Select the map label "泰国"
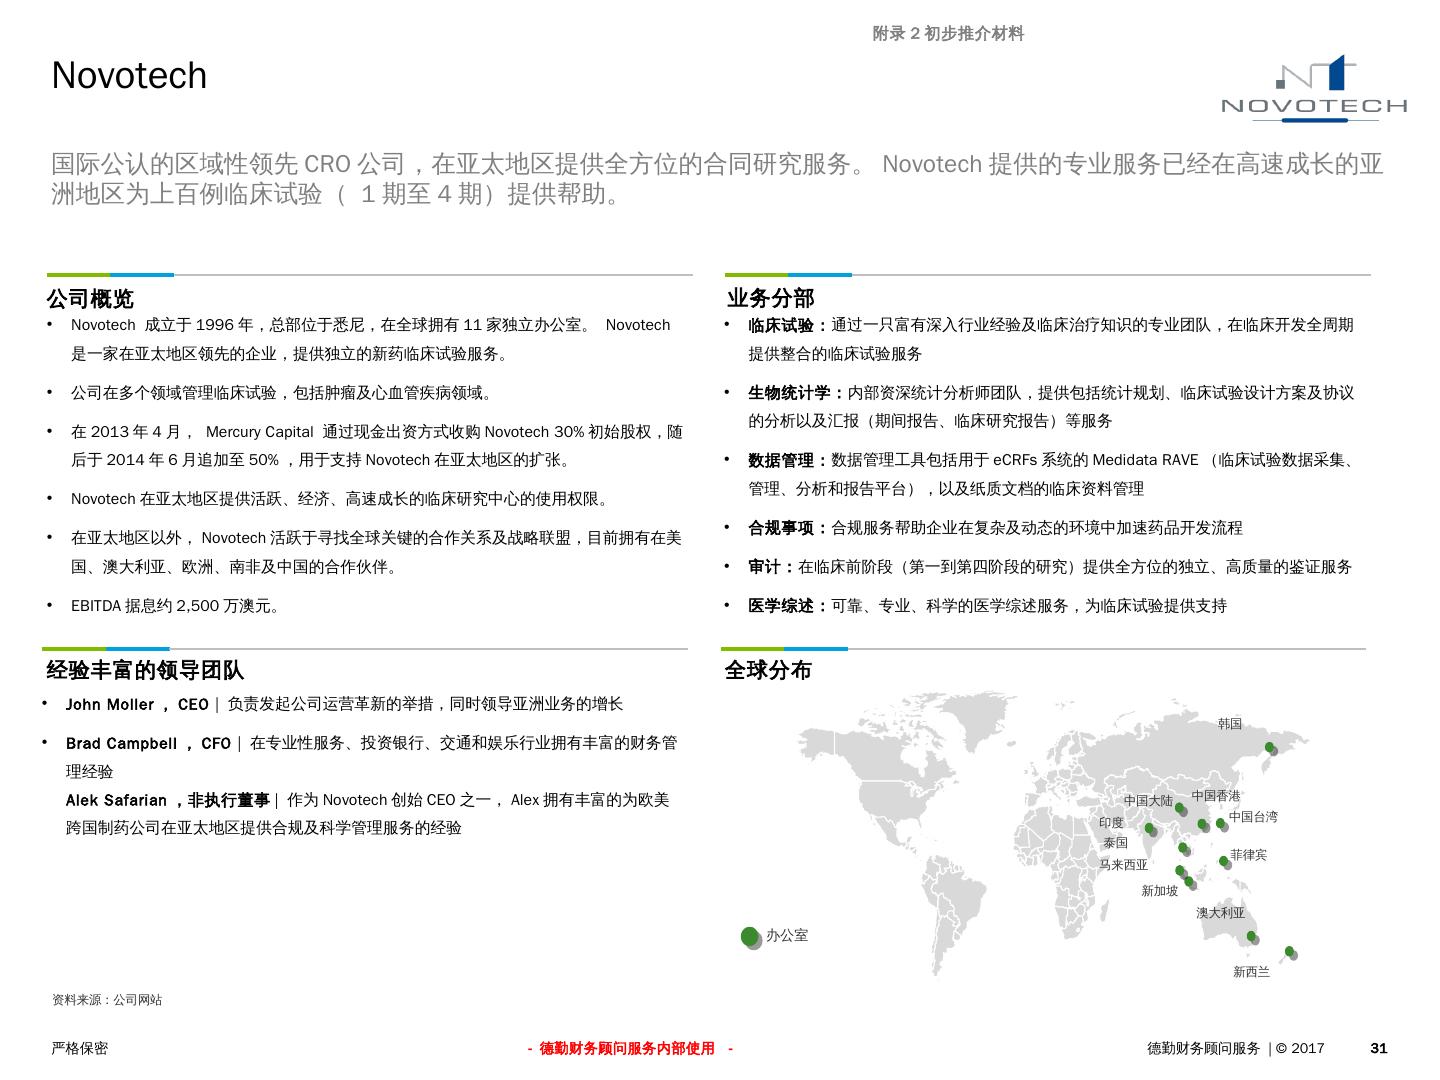The height and width of the screenshot is (1080, 1440). pyautogui.click(x=1116, y=843)
